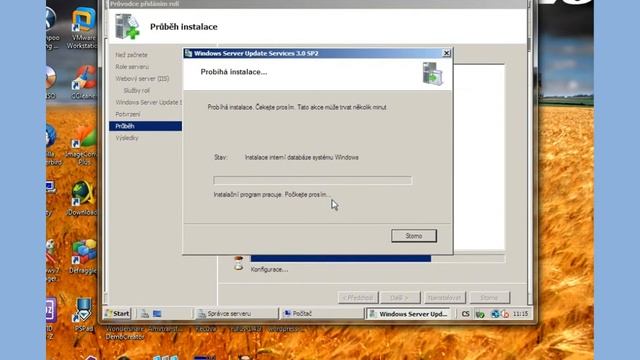Image resolution: width=640 pixels, height=360 pixels.
Task: Open Server Manager quick launch icon
Action: [144, 313]
